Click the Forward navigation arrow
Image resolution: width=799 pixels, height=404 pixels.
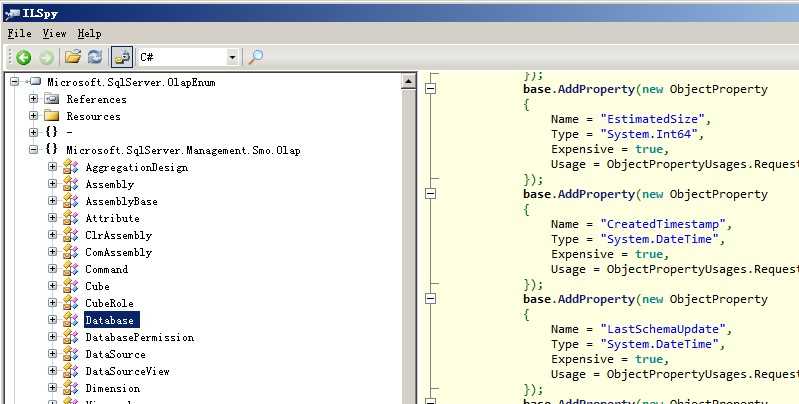pos(46,57)
